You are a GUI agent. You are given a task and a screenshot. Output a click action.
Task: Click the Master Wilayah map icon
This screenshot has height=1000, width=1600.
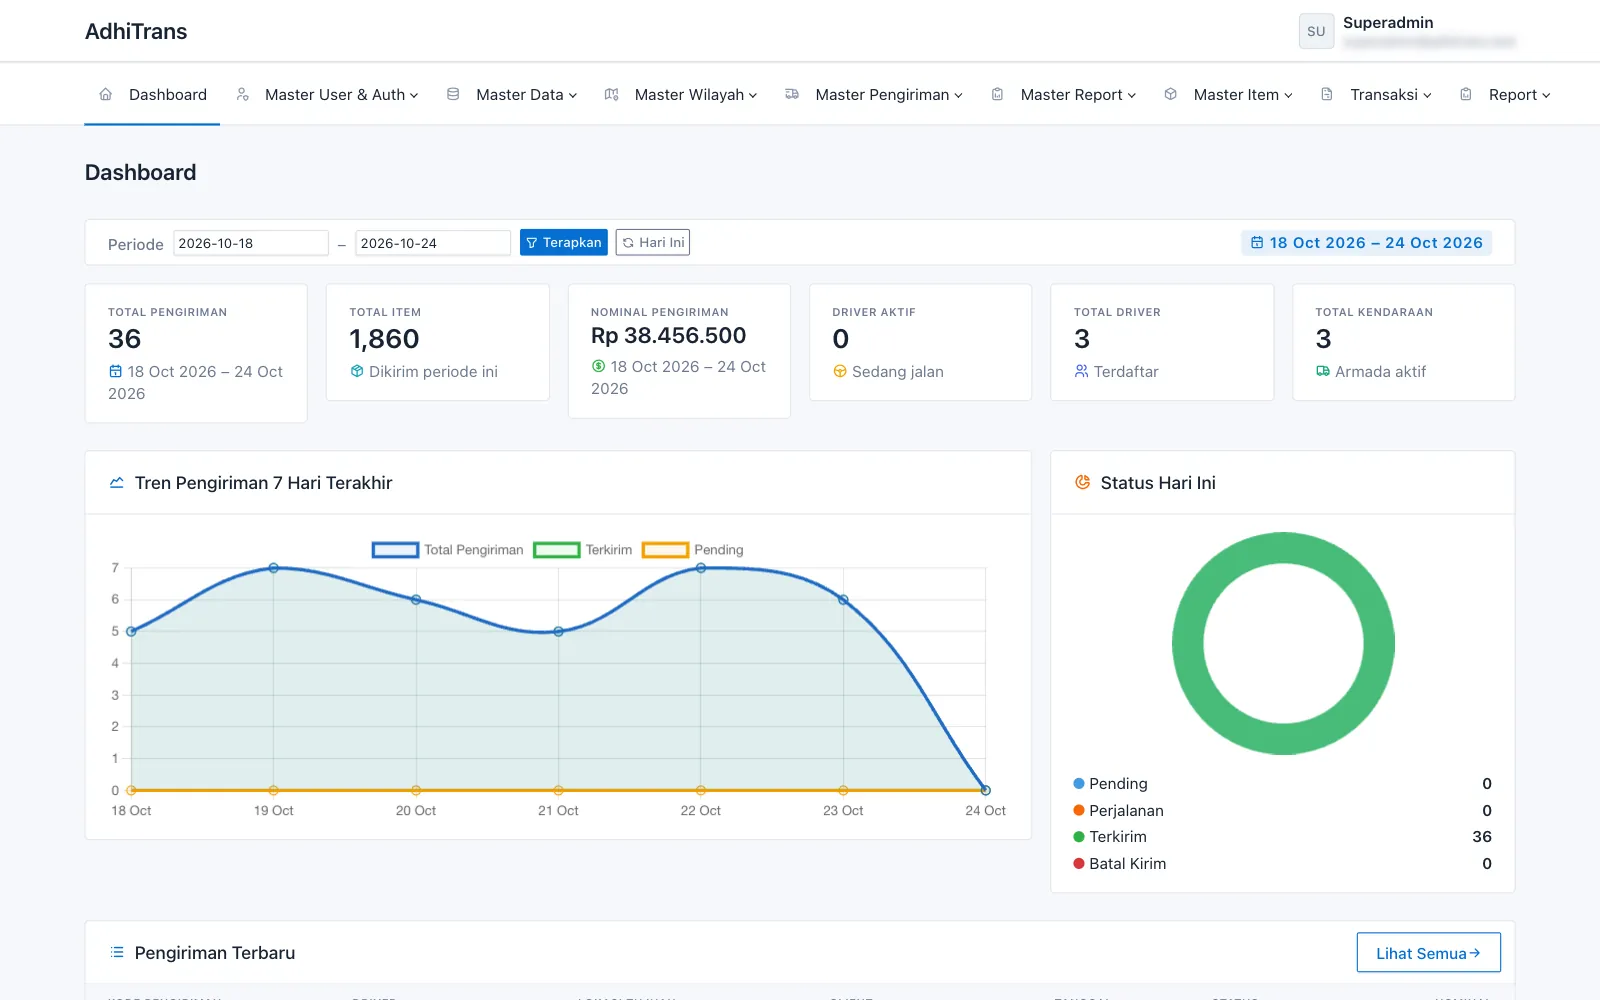(612, 94)
